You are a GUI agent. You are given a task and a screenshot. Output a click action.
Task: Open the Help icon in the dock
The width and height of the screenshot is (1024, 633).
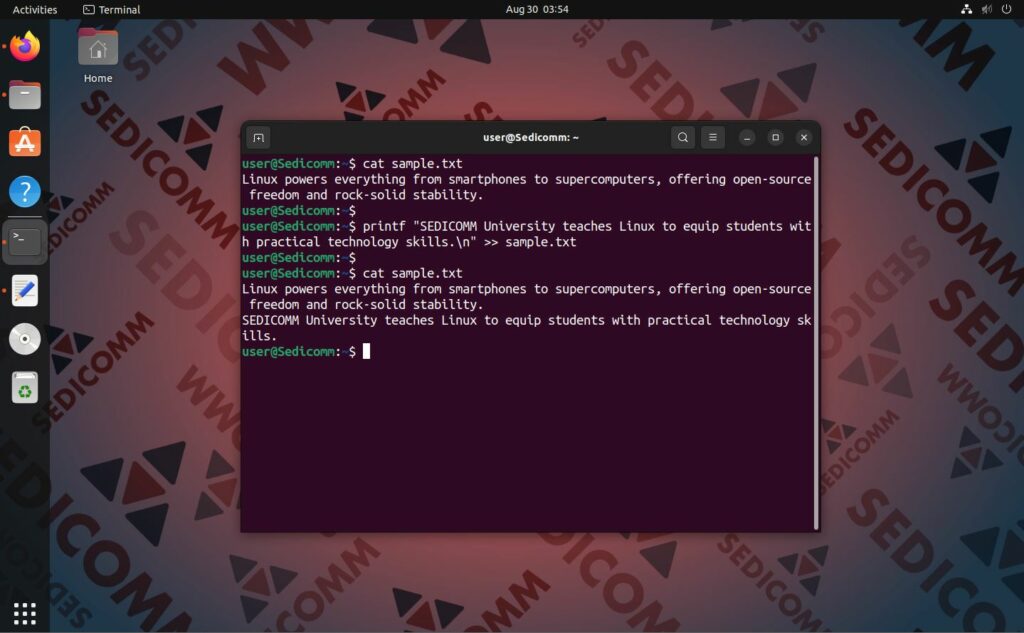(25, 192)
